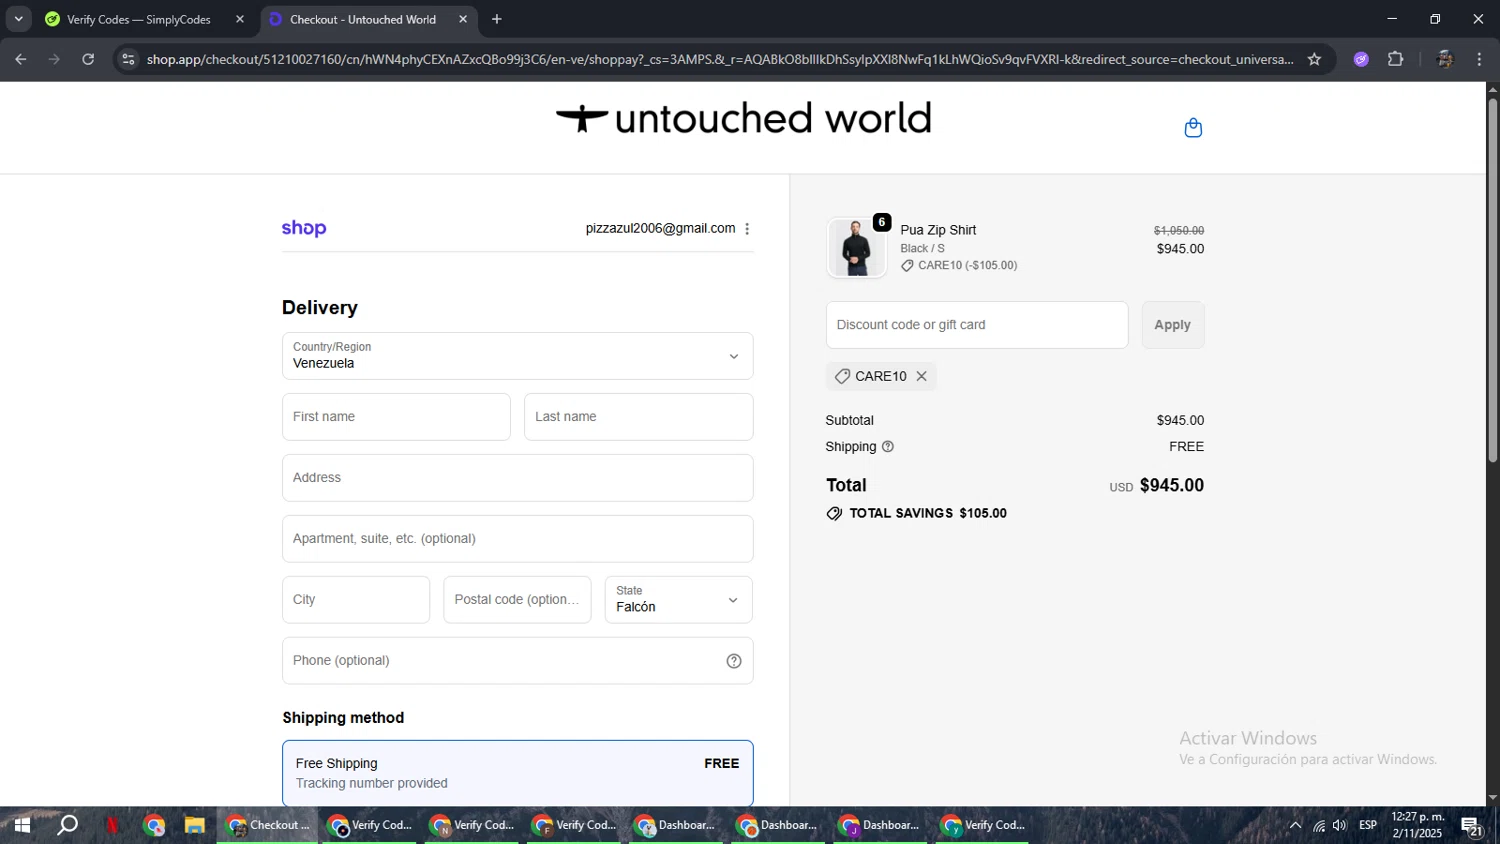
Task: Click the Discount code or gift card field
Action: 977,325
